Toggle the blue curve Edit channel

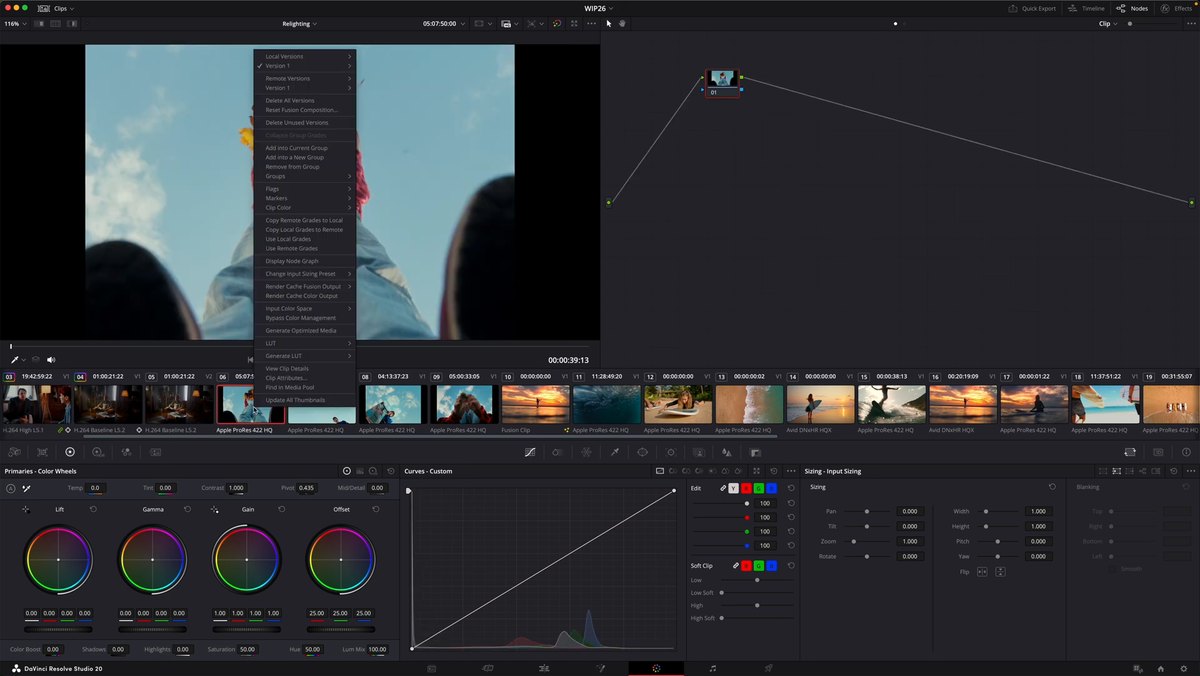771,488
